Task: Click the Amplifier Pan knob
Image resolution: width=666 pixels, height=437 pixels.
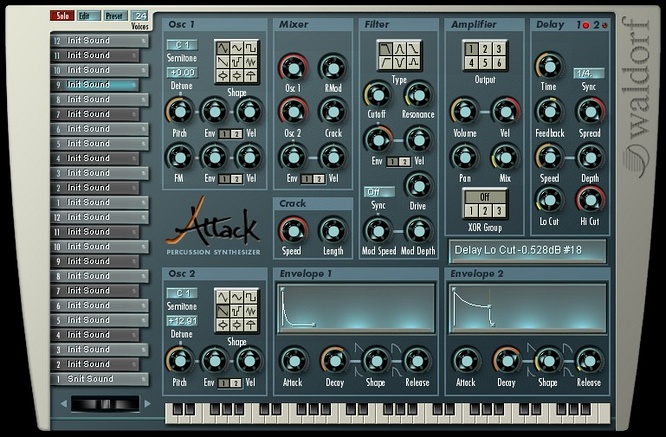Action: click(x=465, y=158)
